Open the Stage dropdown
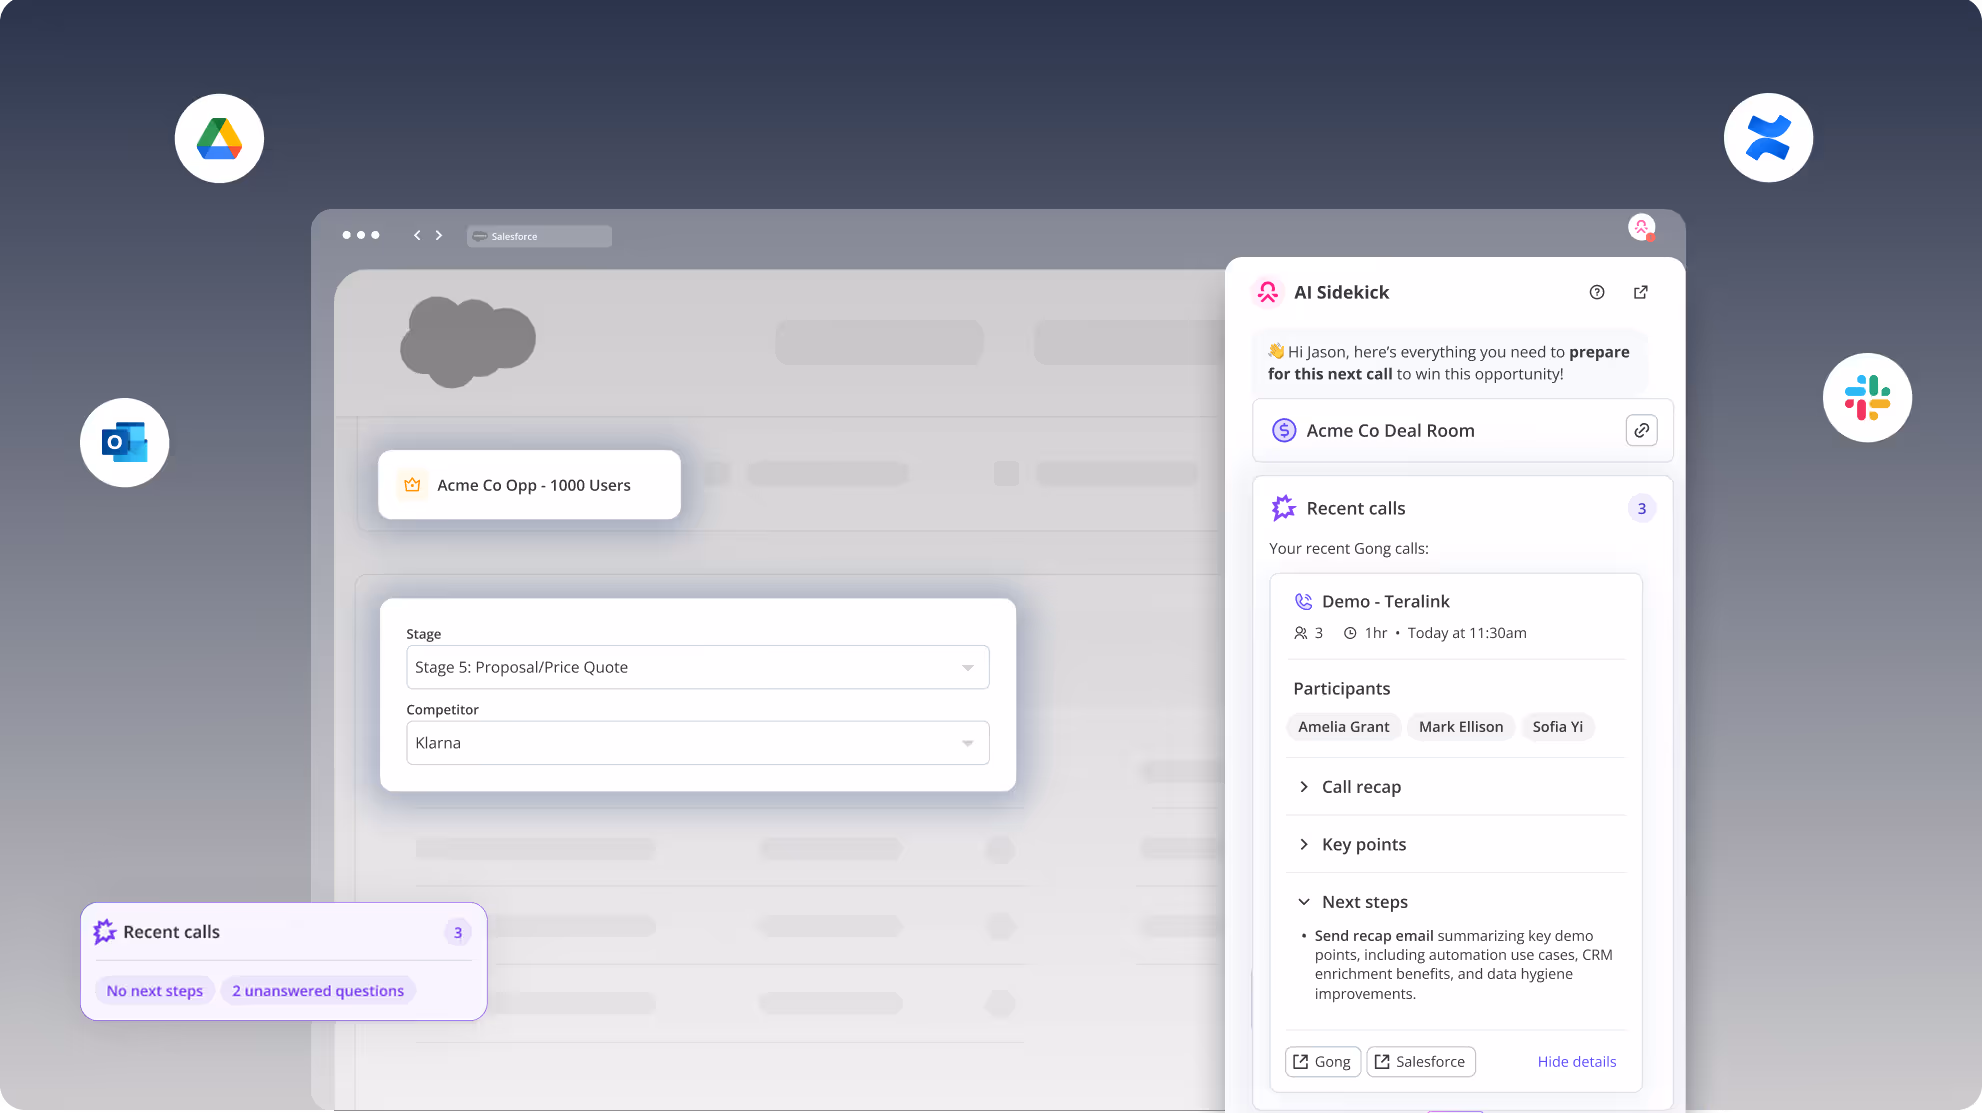Image resolution: width=1982 pixels, height=1113 pixels. pyautogui.click(x=697, y=667)
